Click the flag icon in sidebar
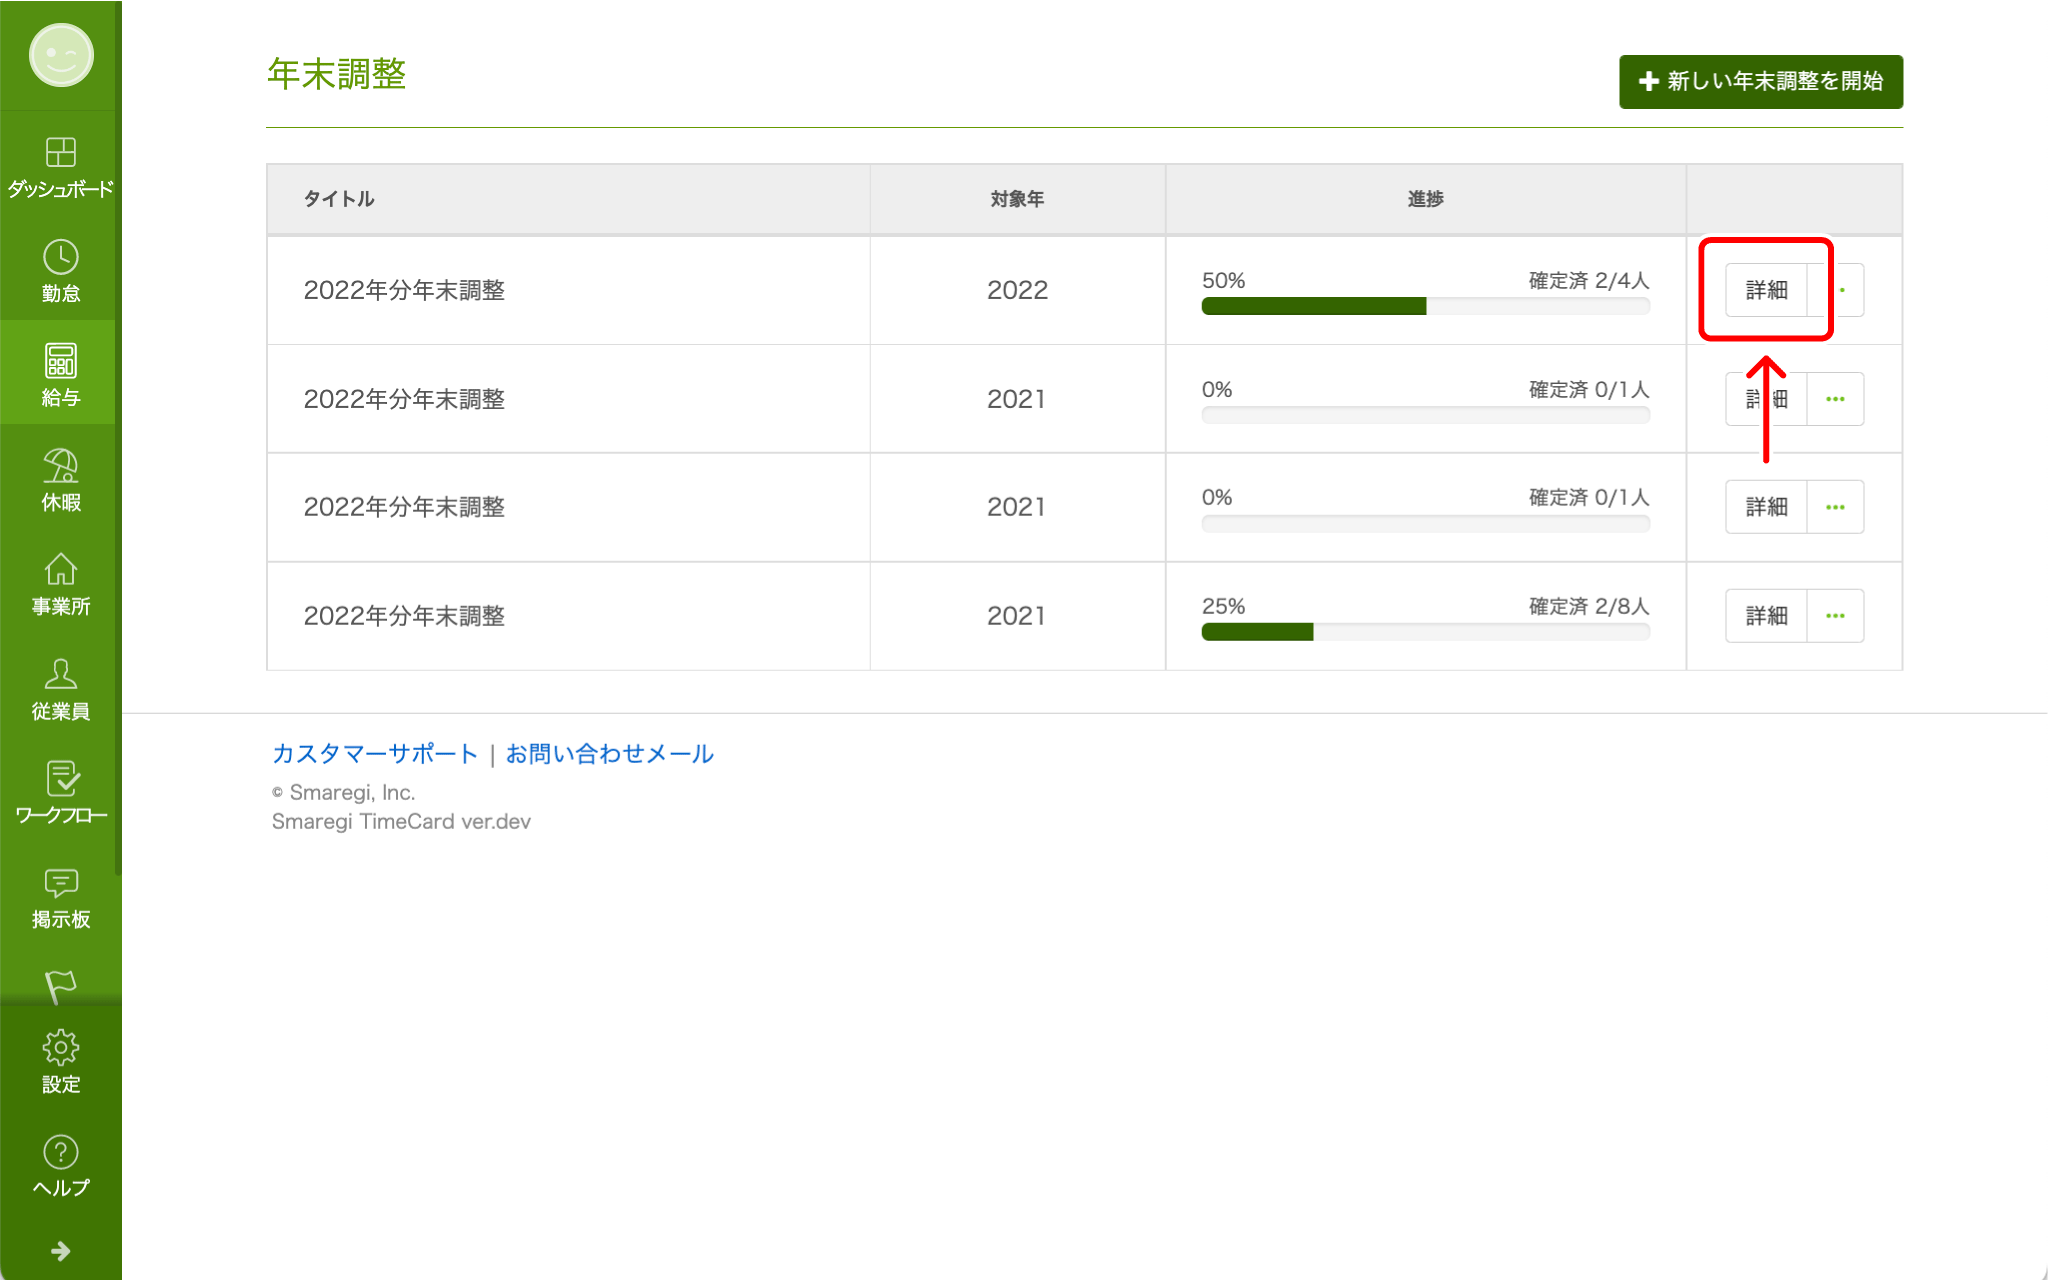 click(x=61, y=986)
